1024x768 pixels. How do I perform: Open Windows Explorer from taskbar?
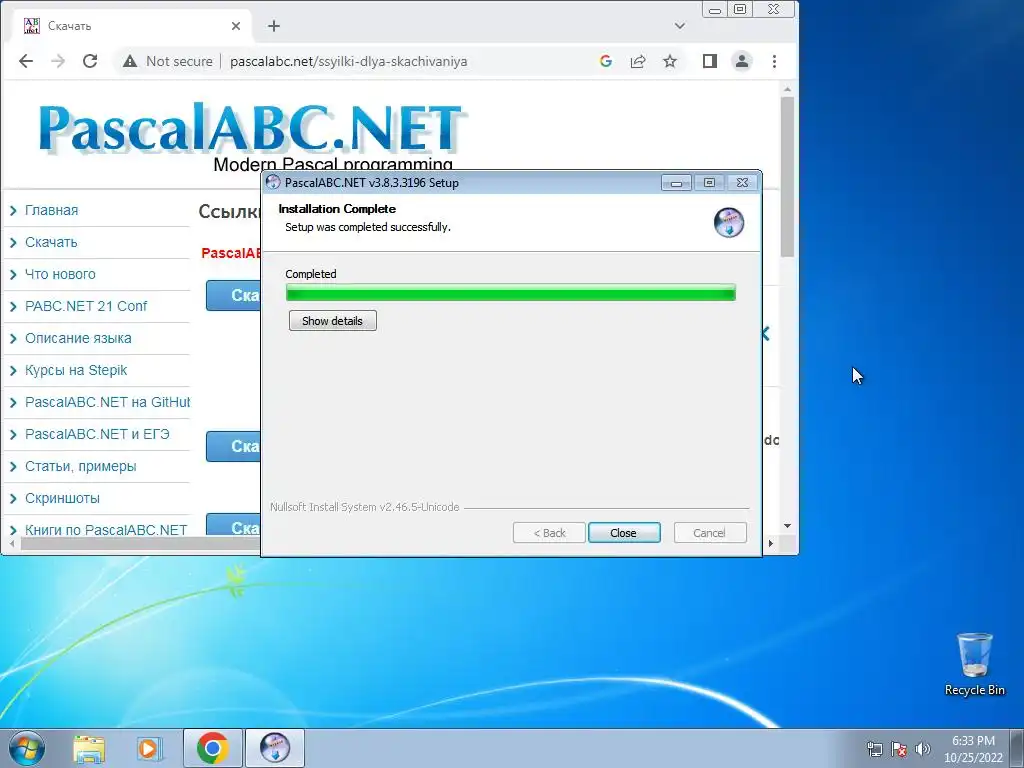[89, 748]
